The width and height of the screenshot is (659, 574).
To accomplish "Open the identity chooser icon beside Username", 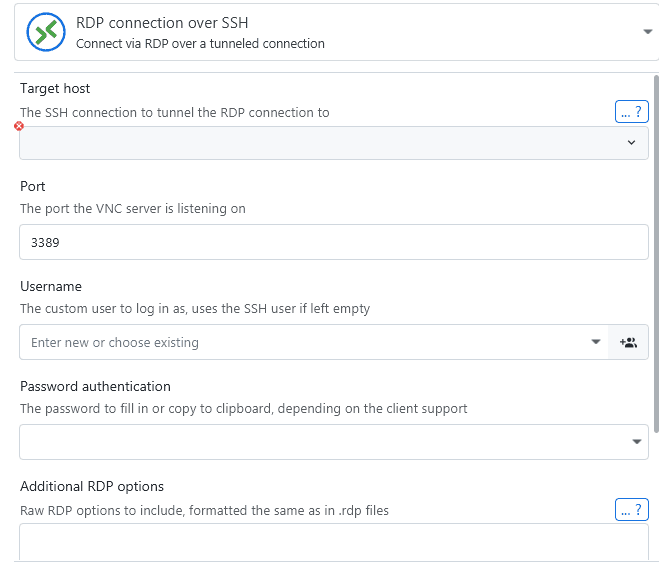I will (x=628, y=342).
